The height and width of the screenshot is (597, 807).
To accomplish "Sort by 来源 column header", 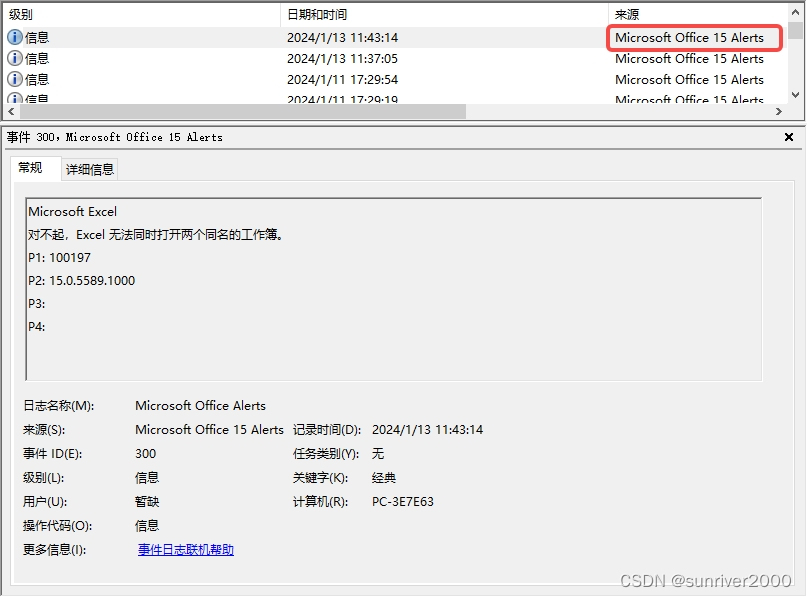I will (697, 14).
